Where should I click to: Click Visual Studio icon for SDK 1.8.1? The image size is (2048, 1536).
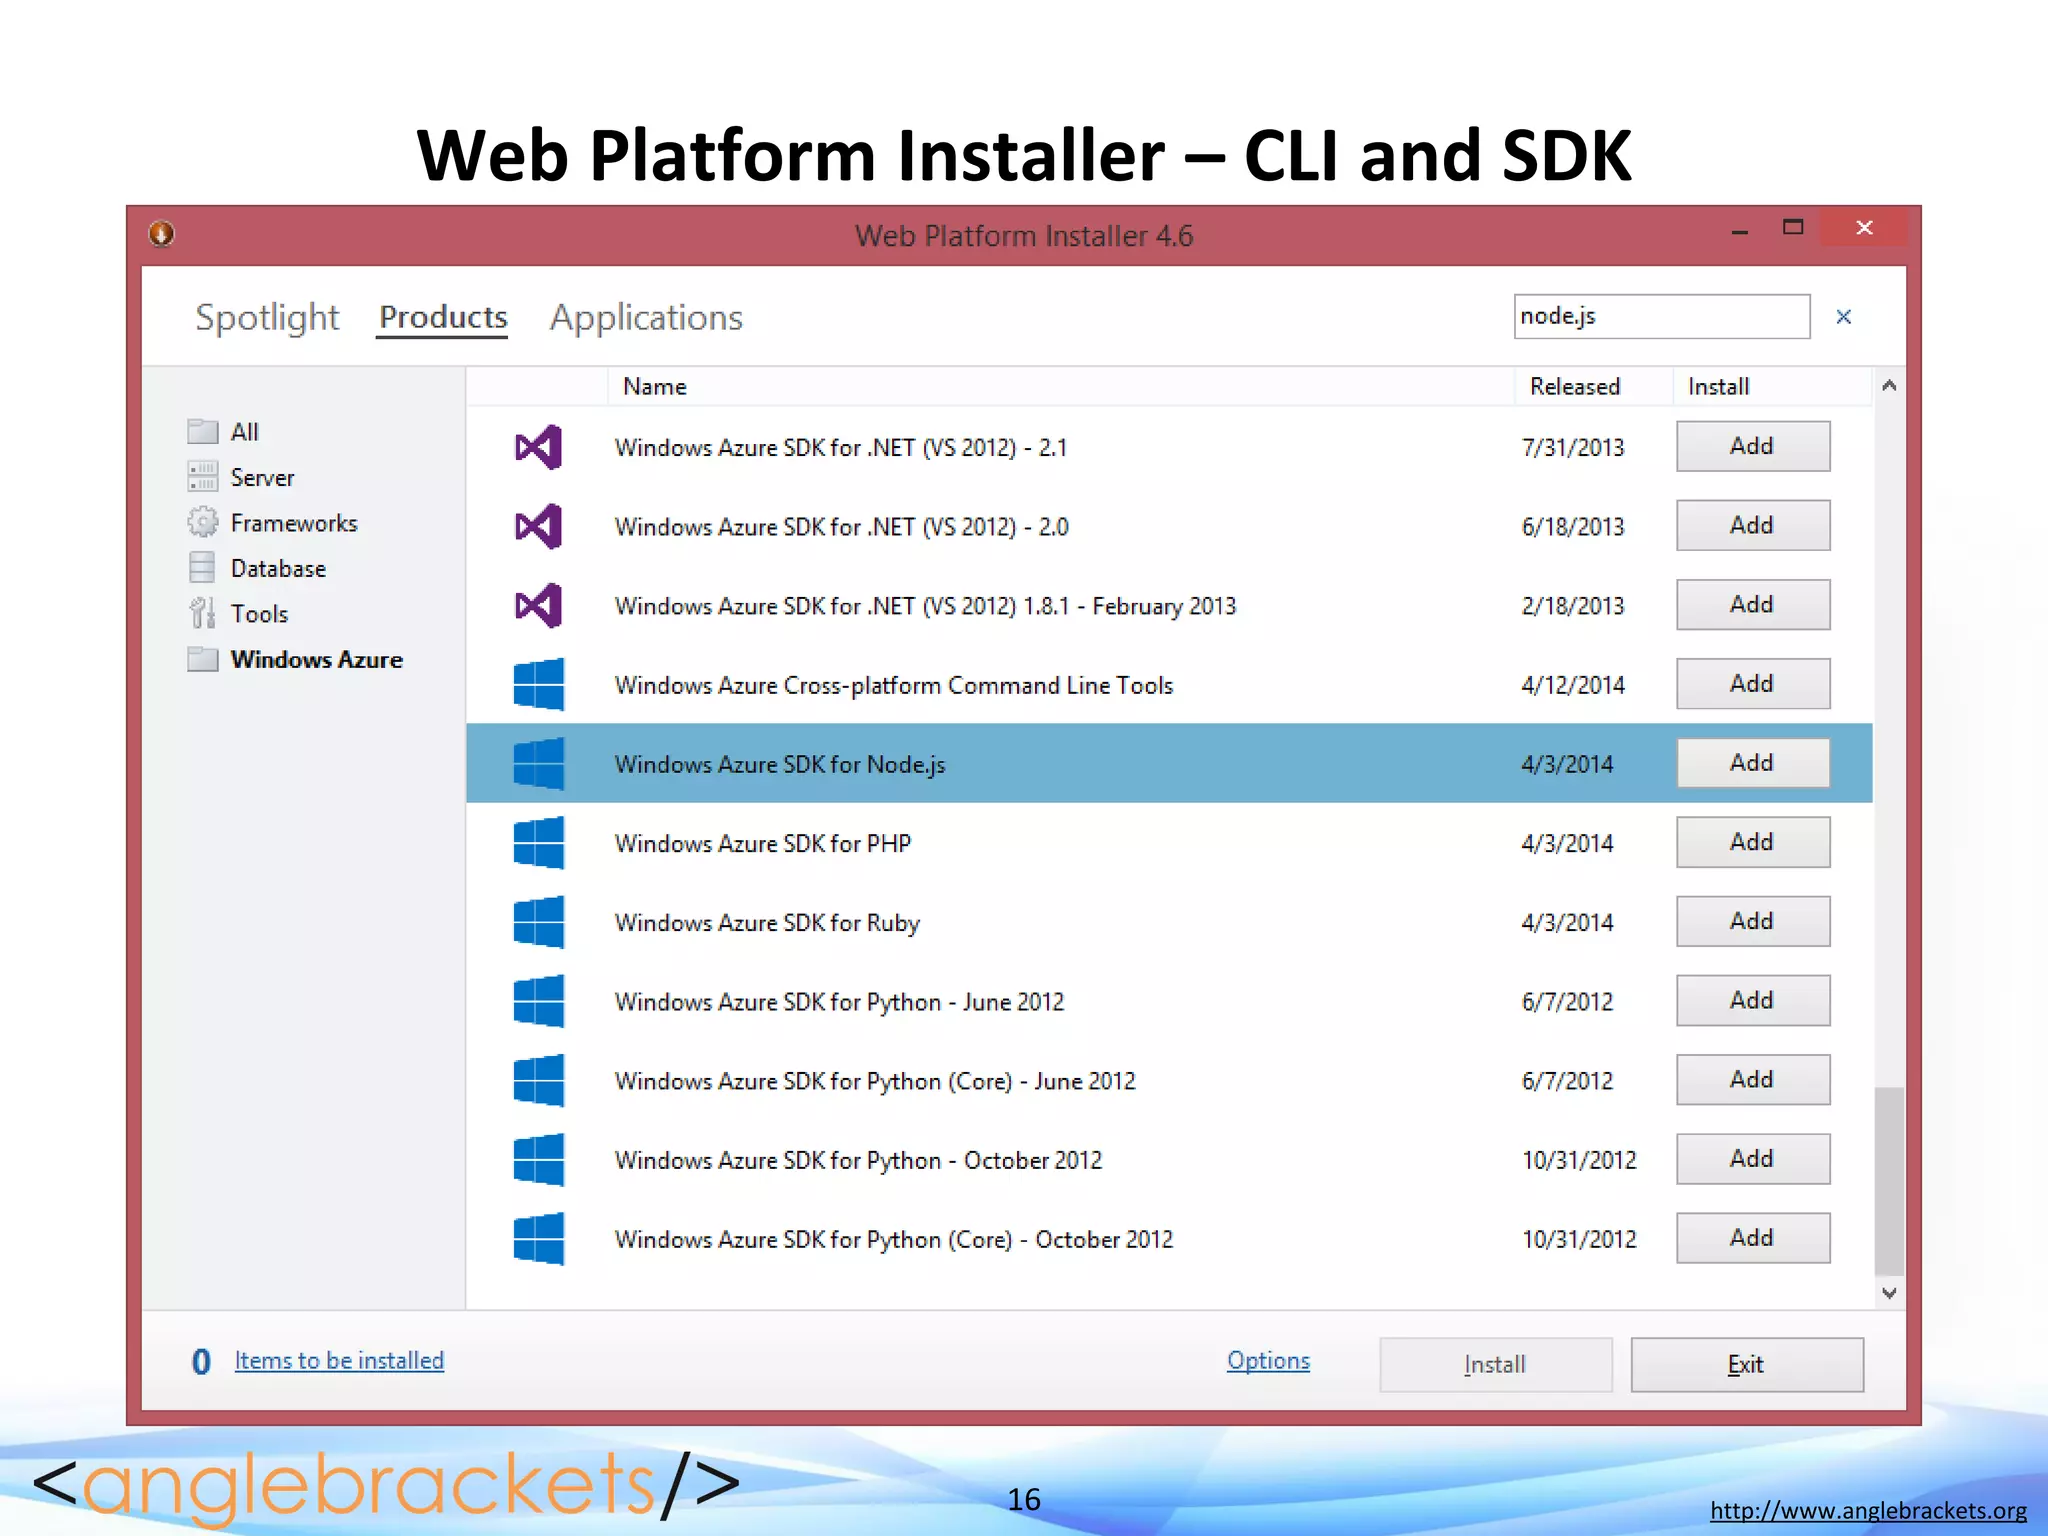pyautogui.click(x=538, y=605)
